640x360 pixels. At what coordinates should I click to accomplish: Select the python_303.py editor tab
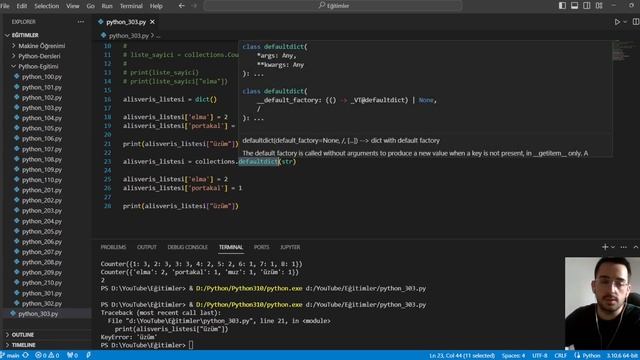click(x=126, y=22)
